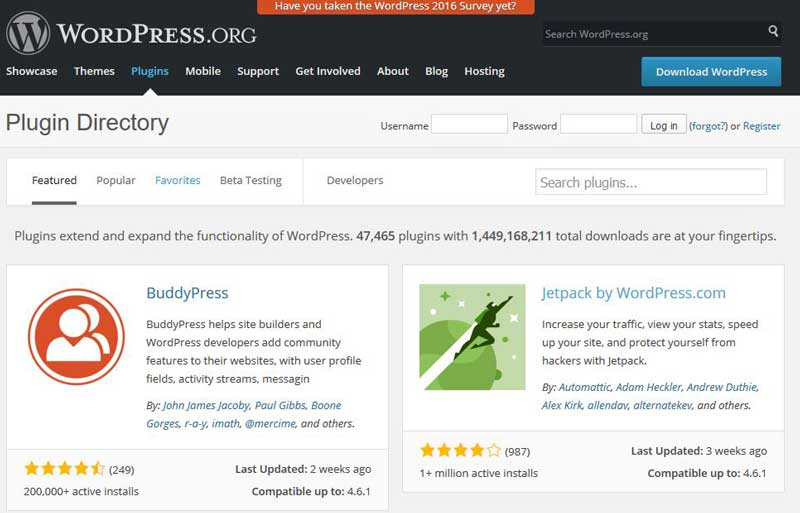Click 'Last Updated: 3 weeks ago' text
800x513 pixels.
tap(699, 451)
